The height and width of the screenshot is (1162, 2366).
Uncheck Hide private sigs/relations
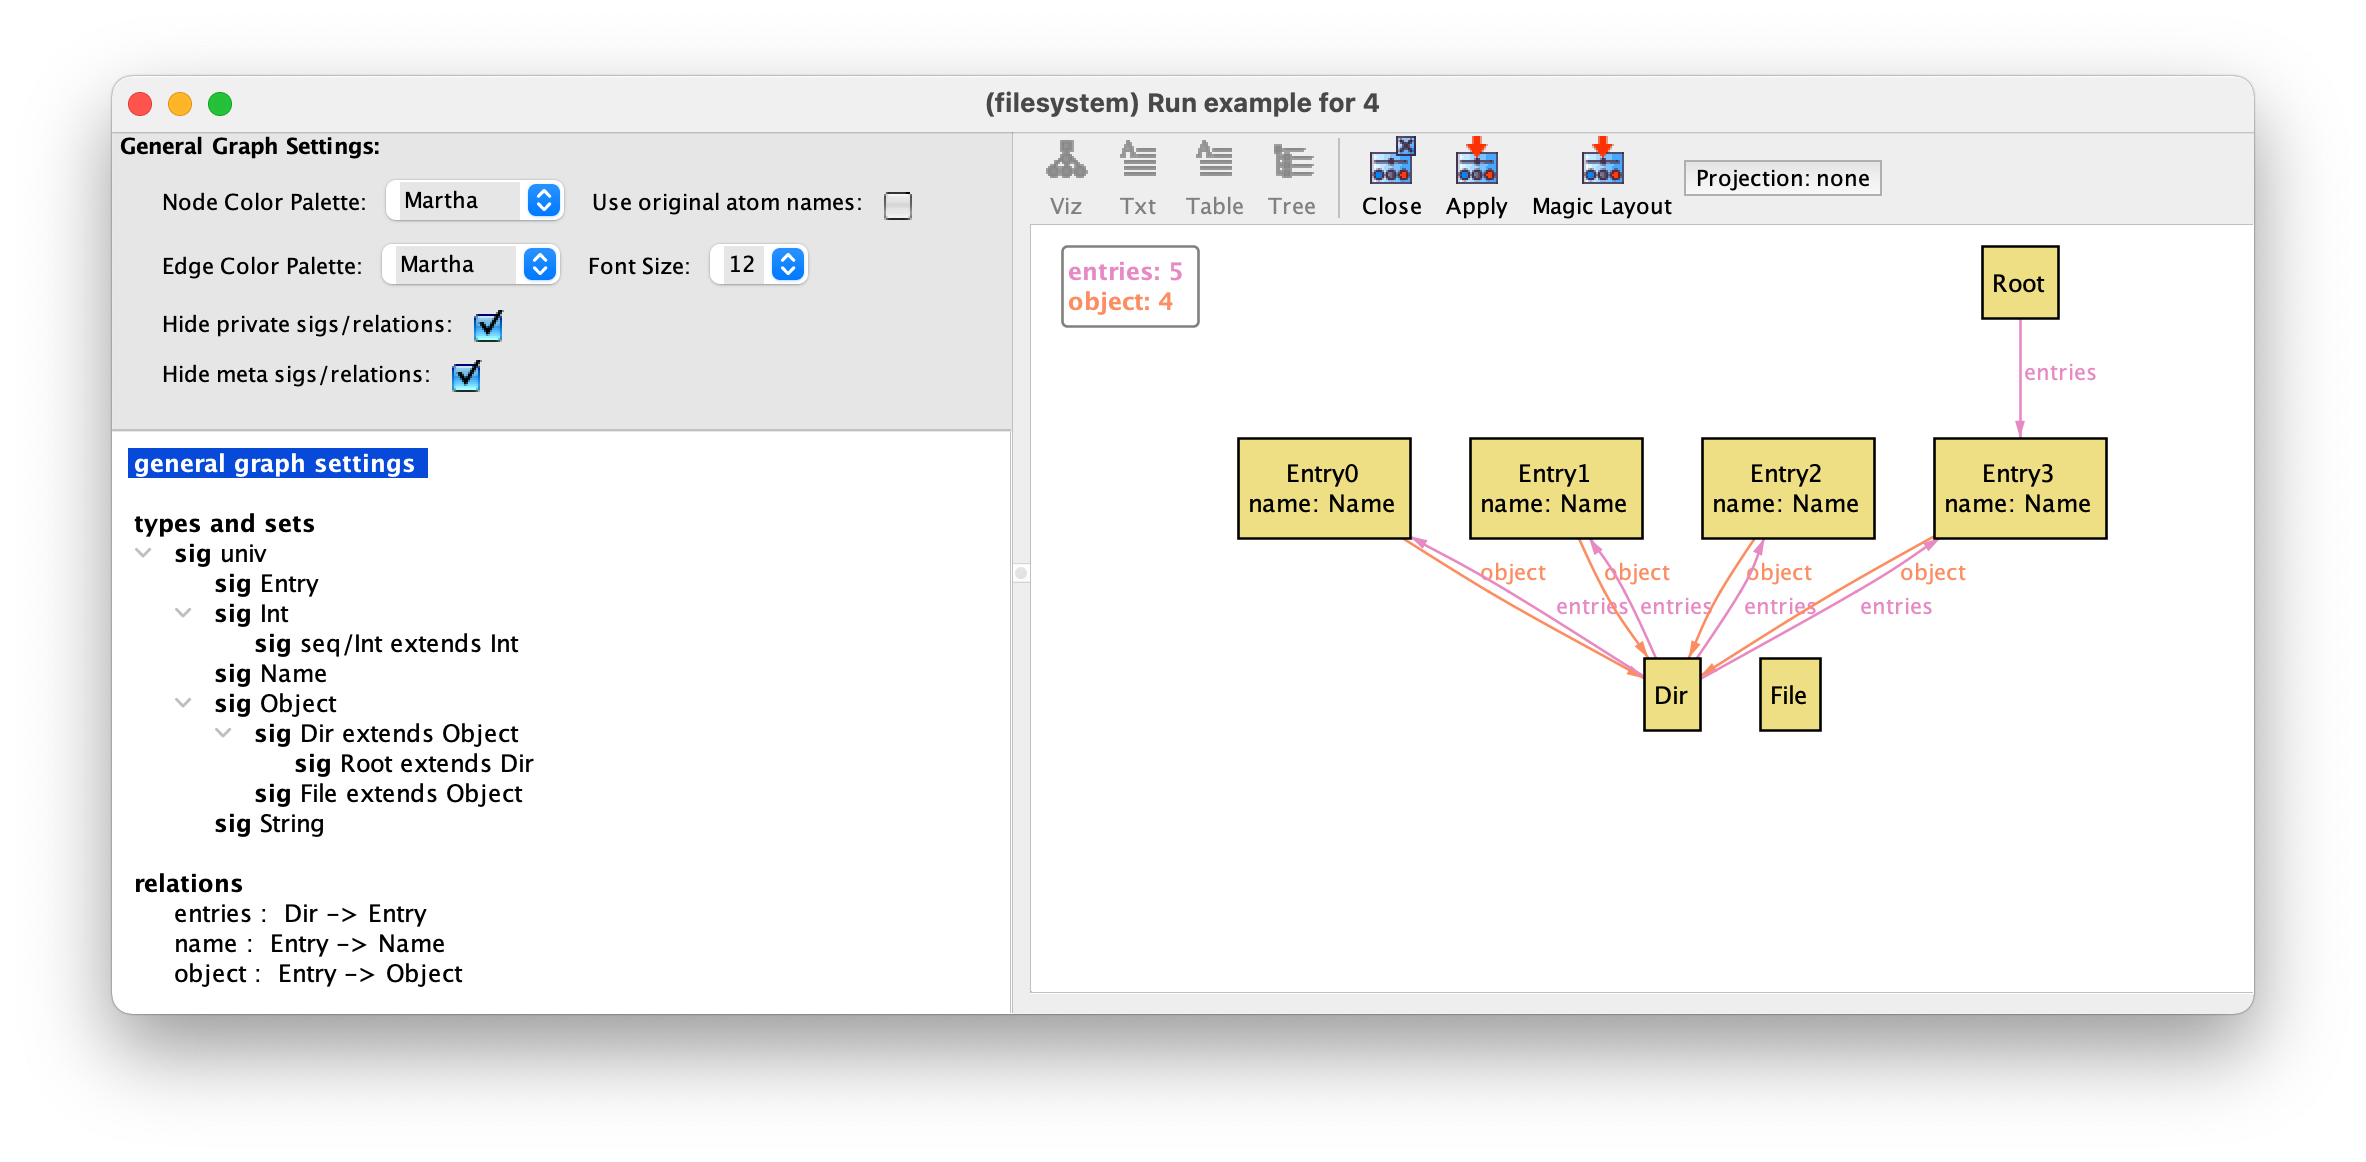tap(488, 326)
